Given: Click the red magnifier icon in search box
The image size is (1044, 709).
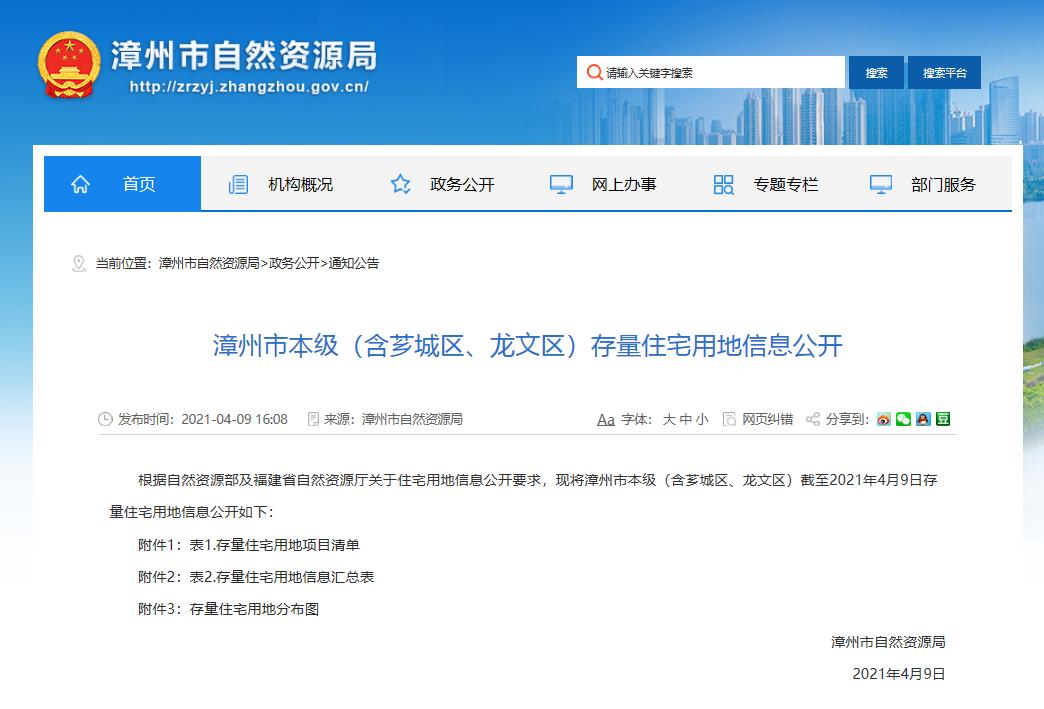Looking at the screenshot, I should click(593, 71).
